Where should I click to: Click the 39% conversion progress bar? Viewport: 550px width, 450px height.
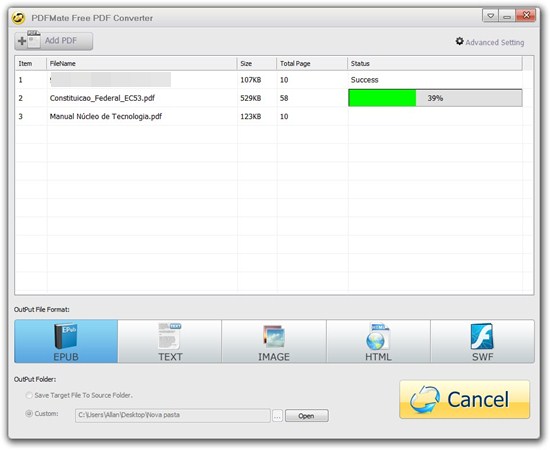435,98
